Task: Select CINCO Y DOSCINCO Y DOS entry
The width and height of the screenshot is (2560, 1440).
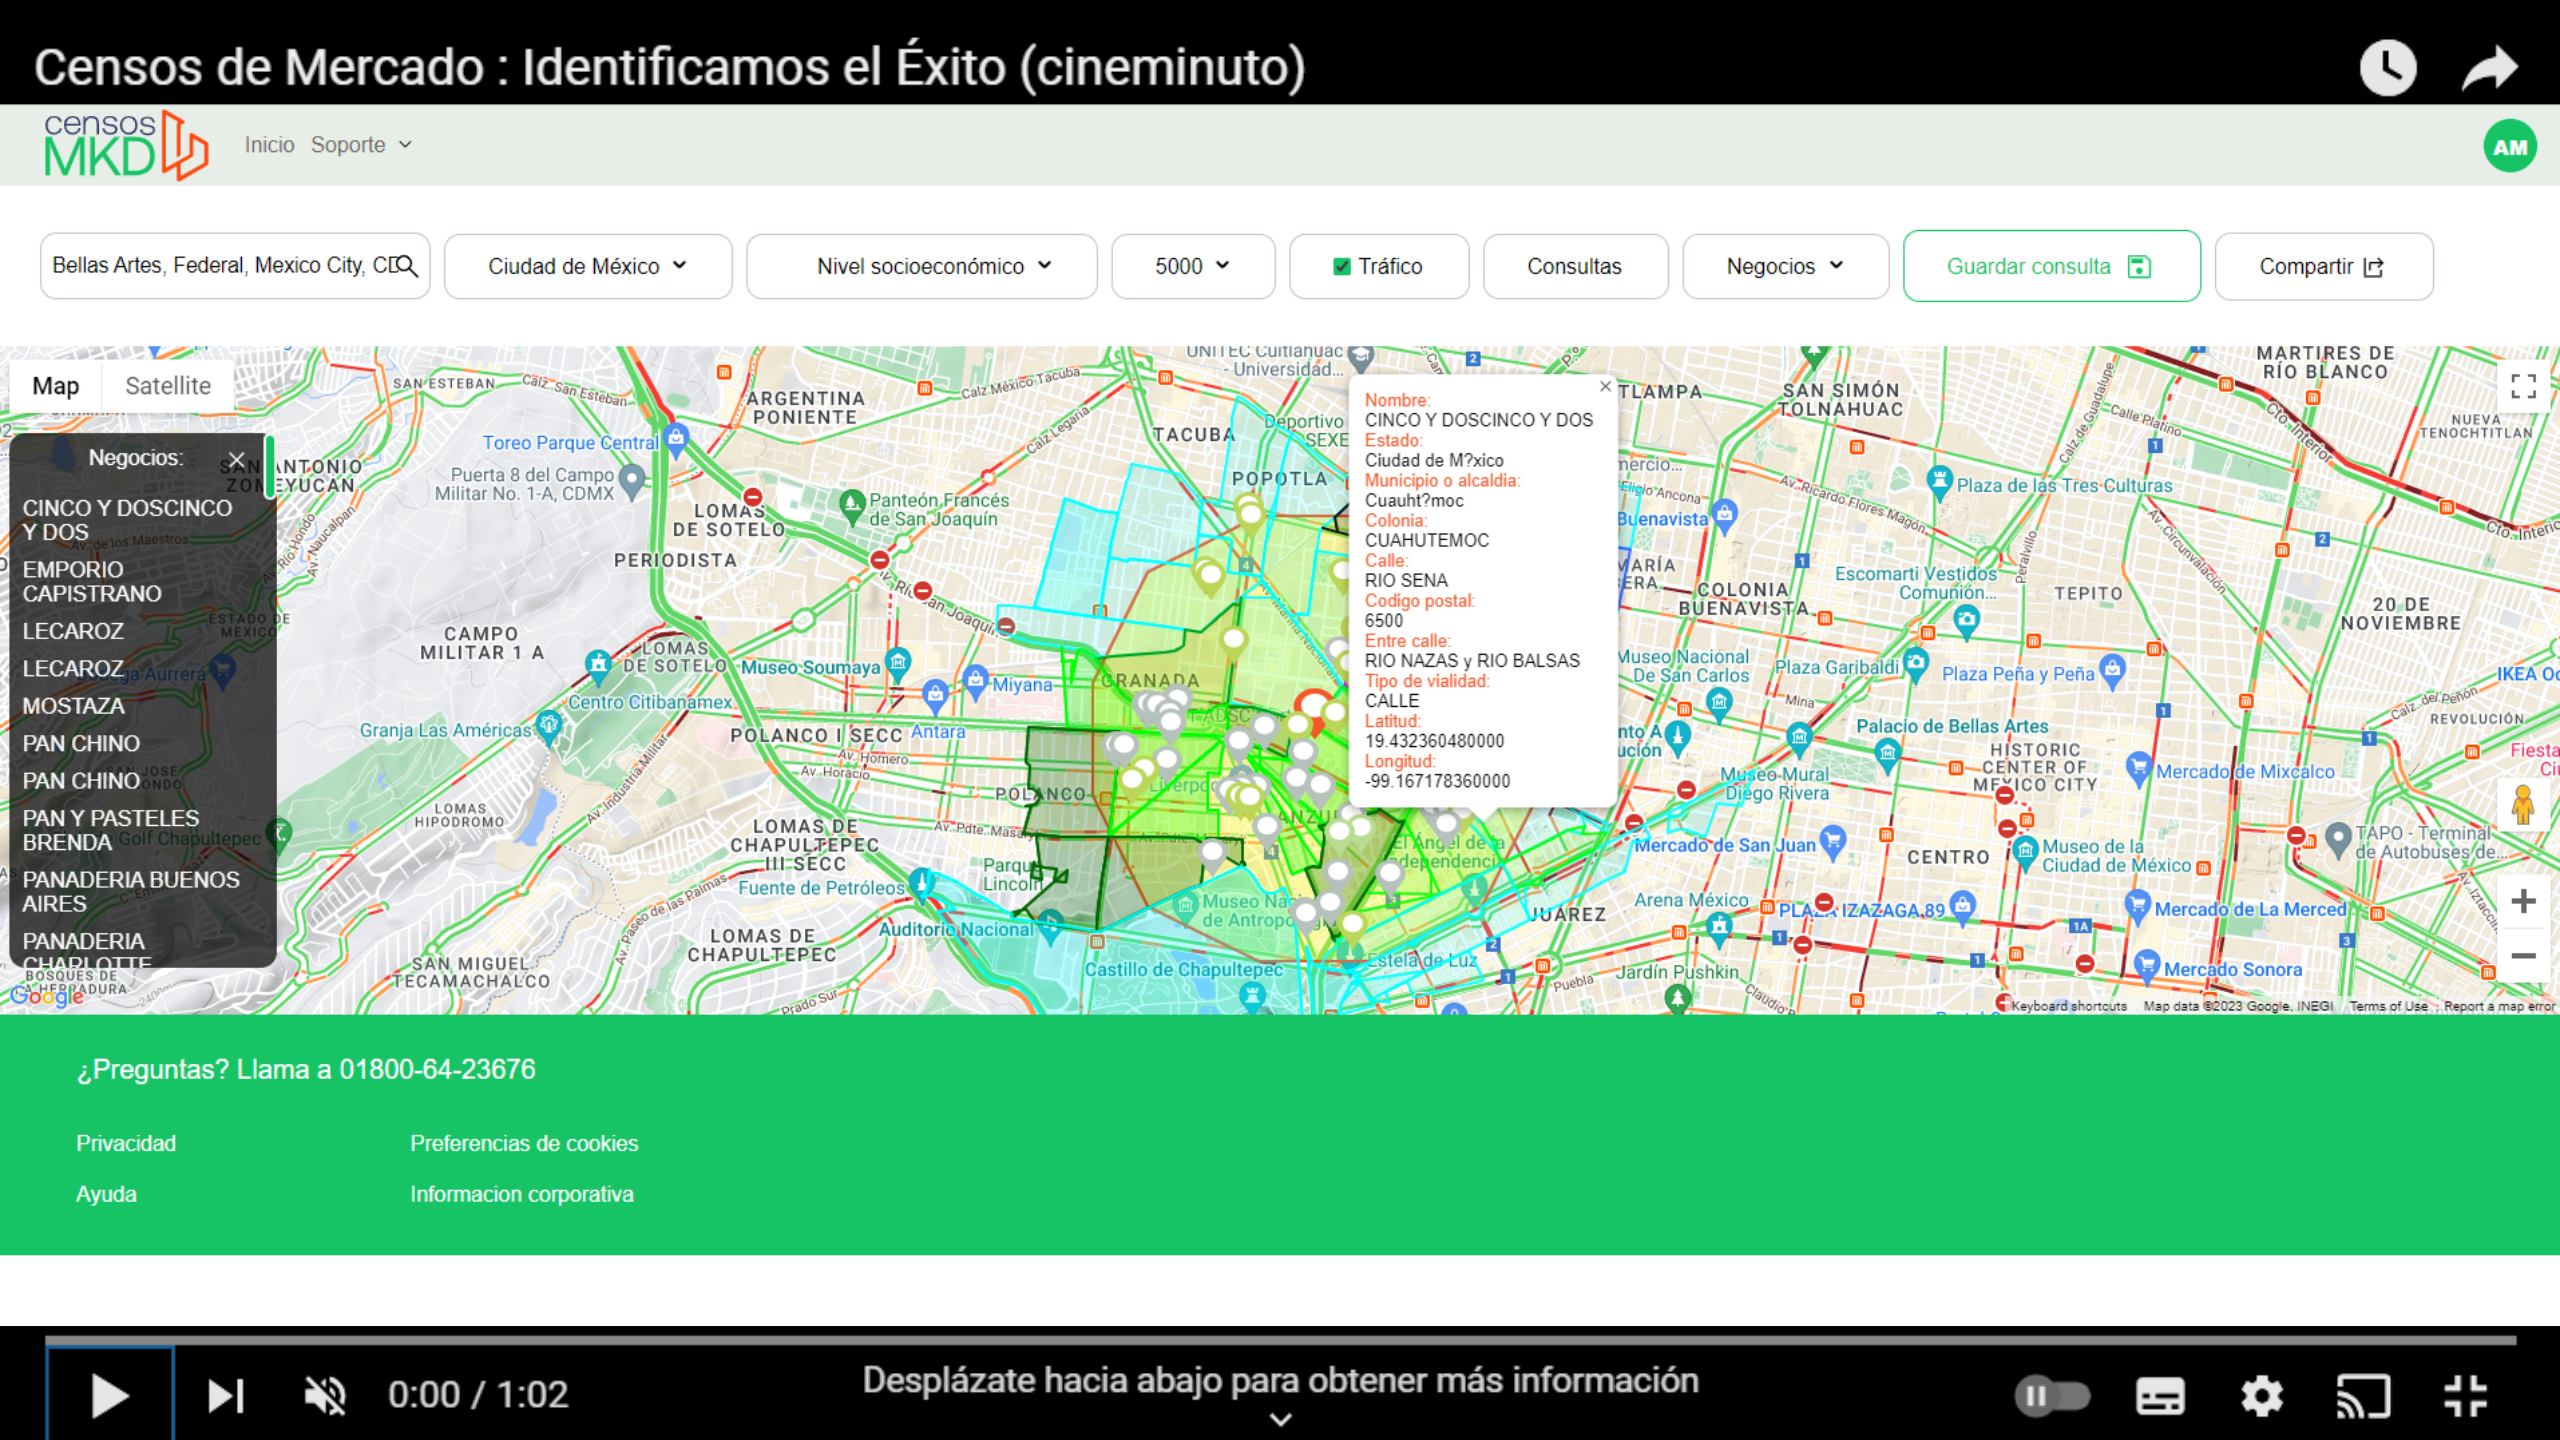Action: tap(127, 520)
